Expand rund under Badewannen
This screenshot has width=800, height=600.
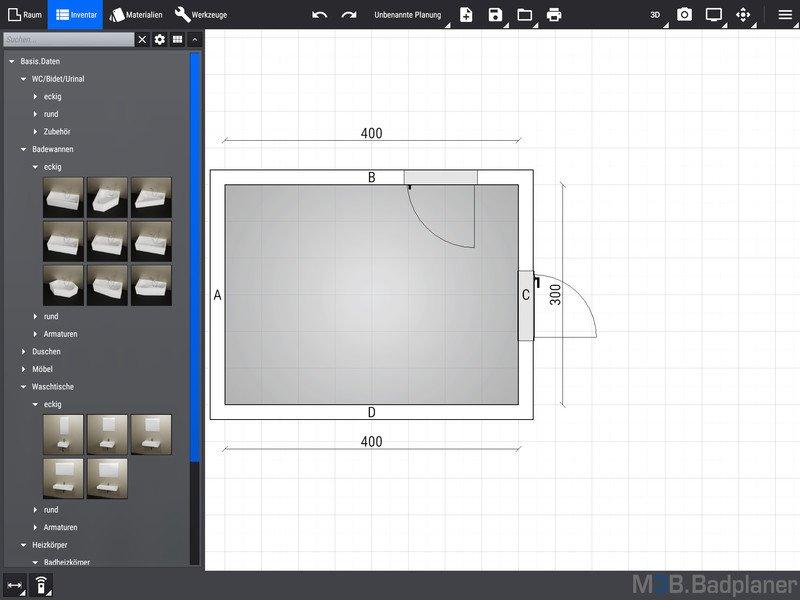35,316
